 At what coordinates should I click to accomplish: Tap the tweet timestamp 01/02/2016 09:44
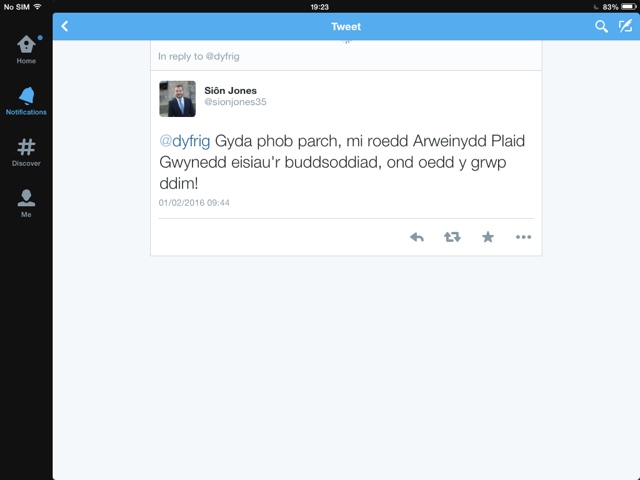pos(194,203)
